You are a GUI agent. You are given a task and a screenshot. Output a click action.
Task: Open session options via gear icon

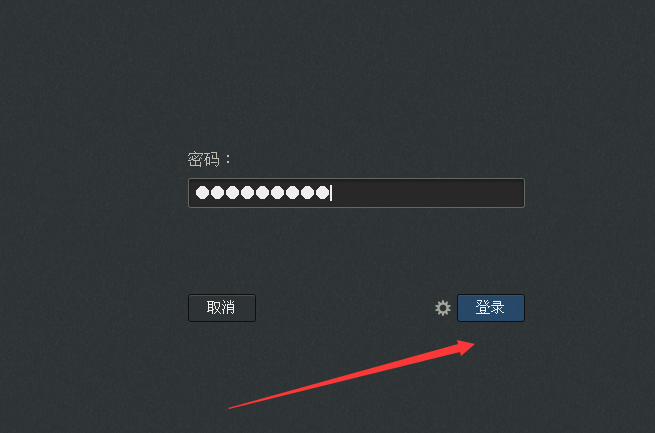[x=443, y=308]
